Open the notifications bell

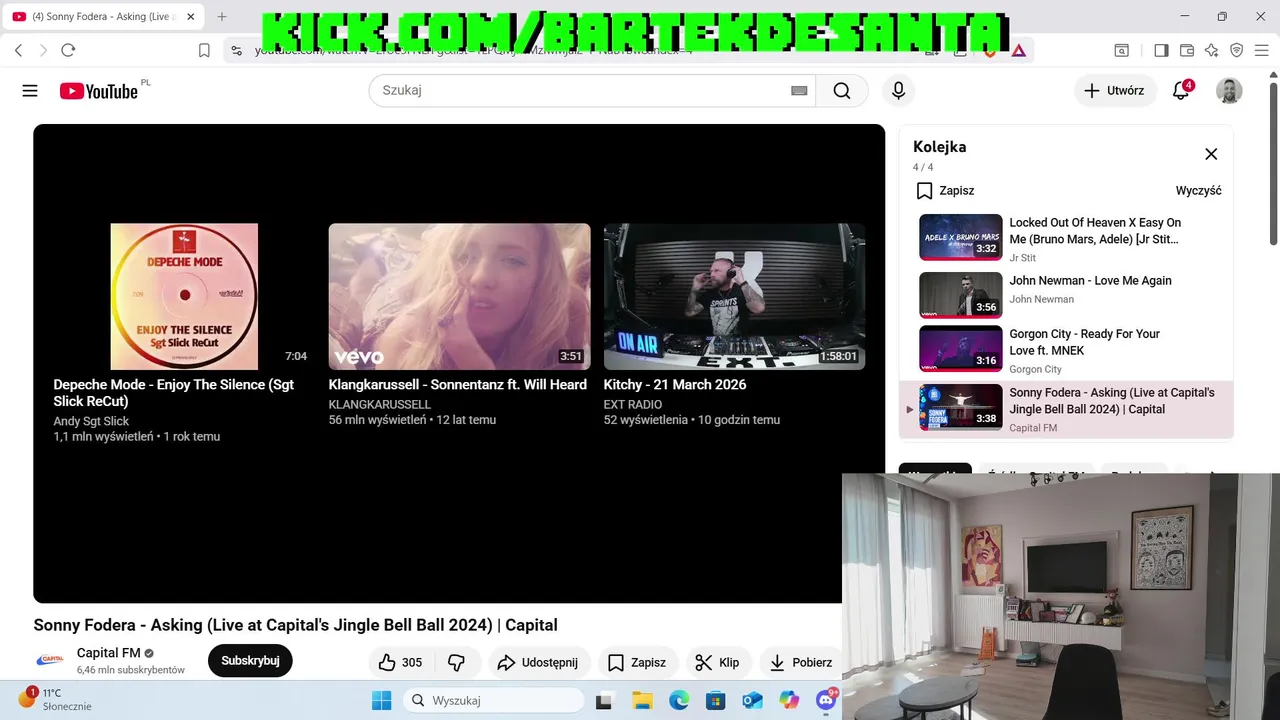click(1181, 90)
